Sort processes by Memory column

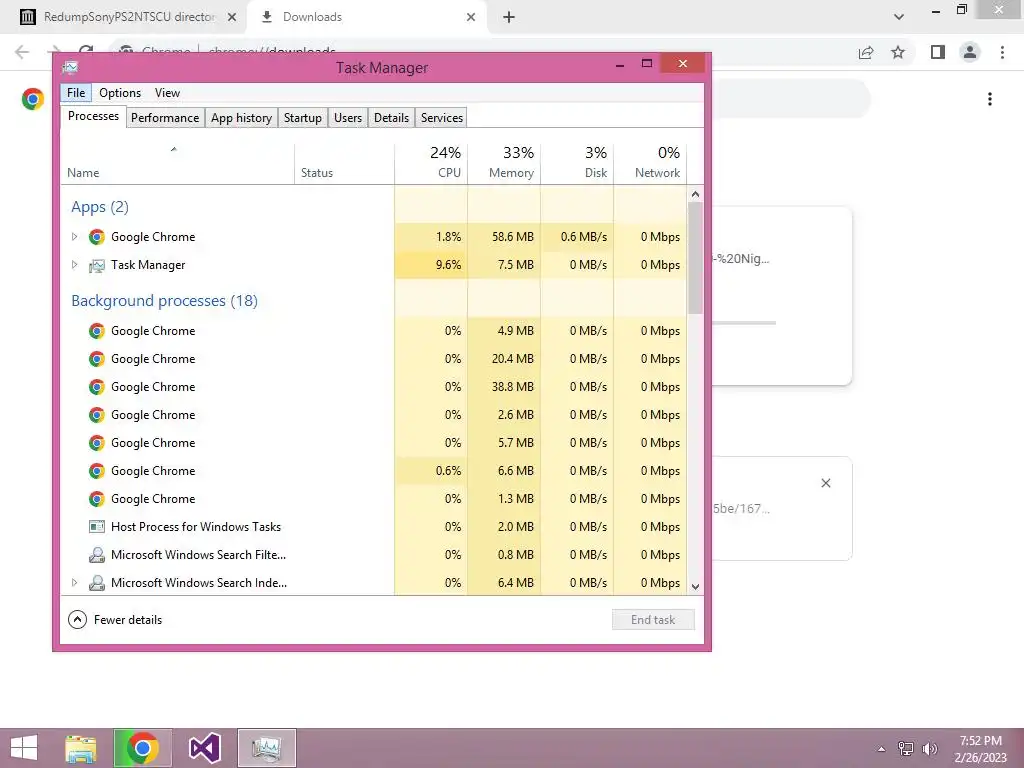504,162
